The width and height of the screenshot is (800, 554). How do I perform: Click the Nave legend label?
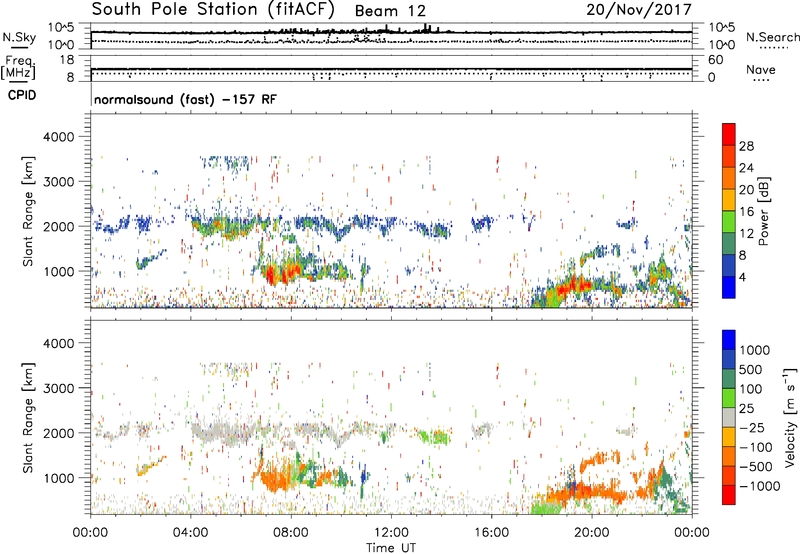click(761, 69)
